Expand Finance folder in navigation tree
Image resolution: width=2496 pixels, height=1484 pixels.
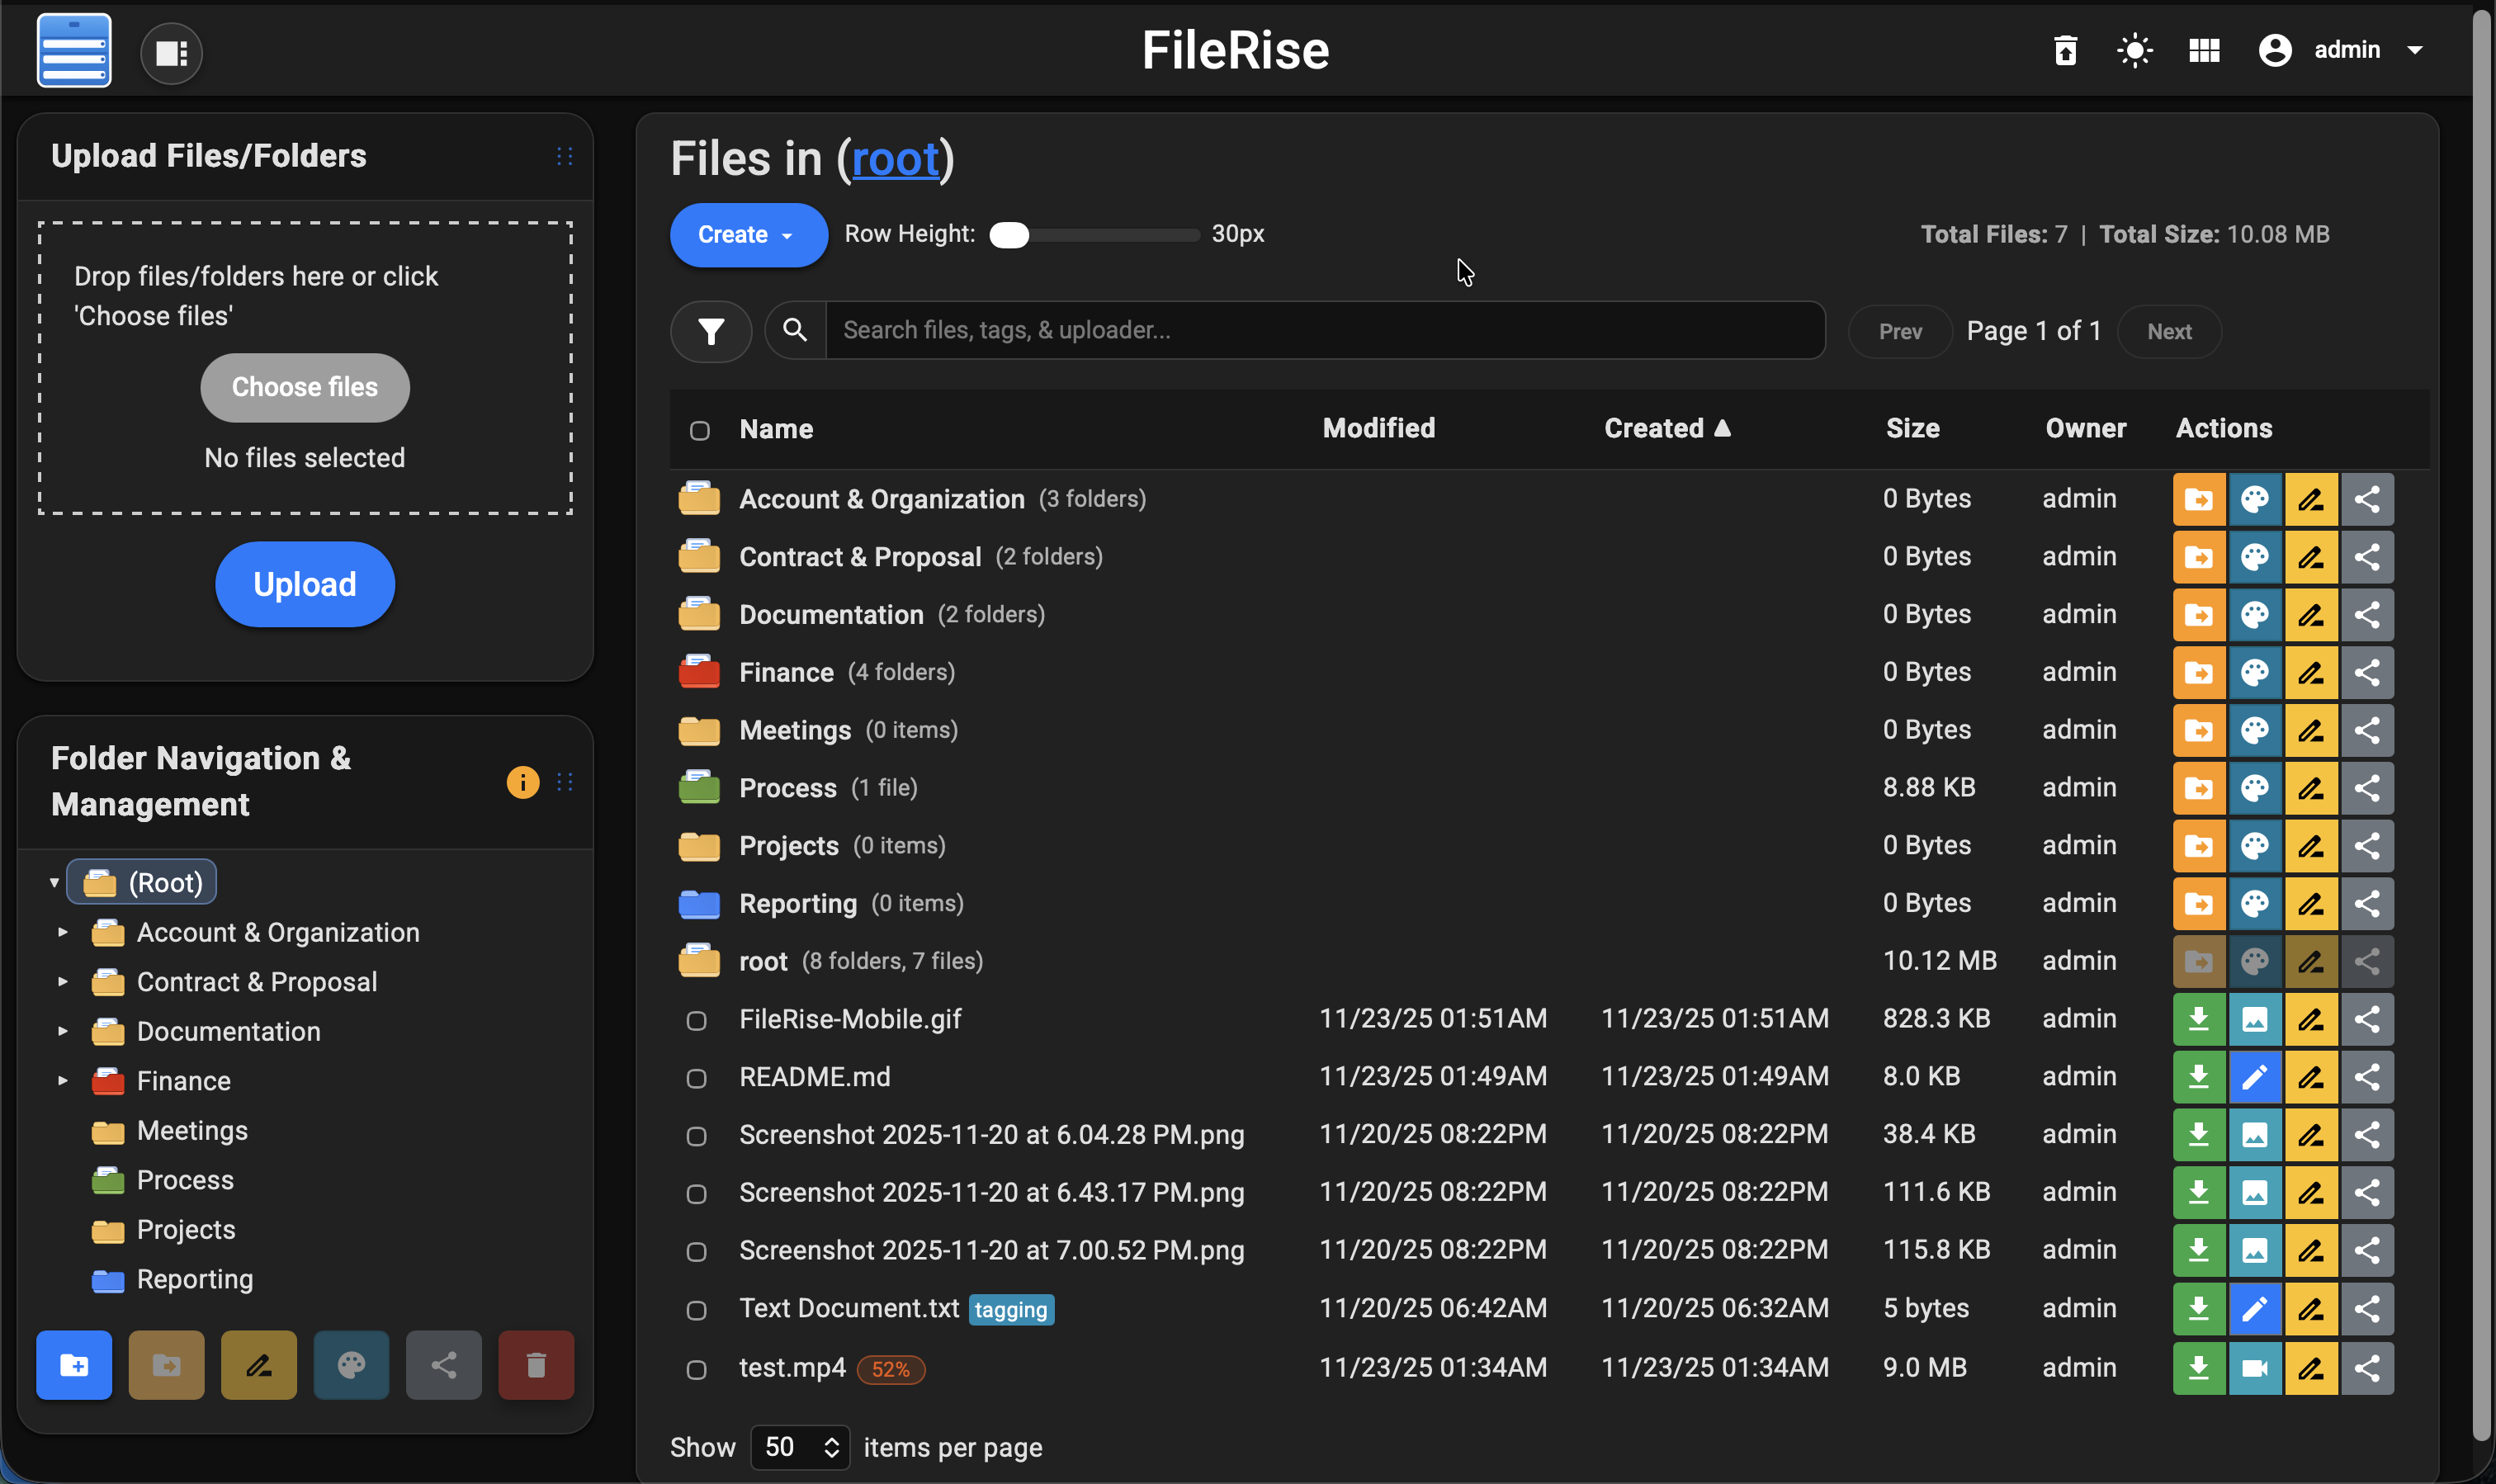pyautogui.click(x=63, y=1081)
